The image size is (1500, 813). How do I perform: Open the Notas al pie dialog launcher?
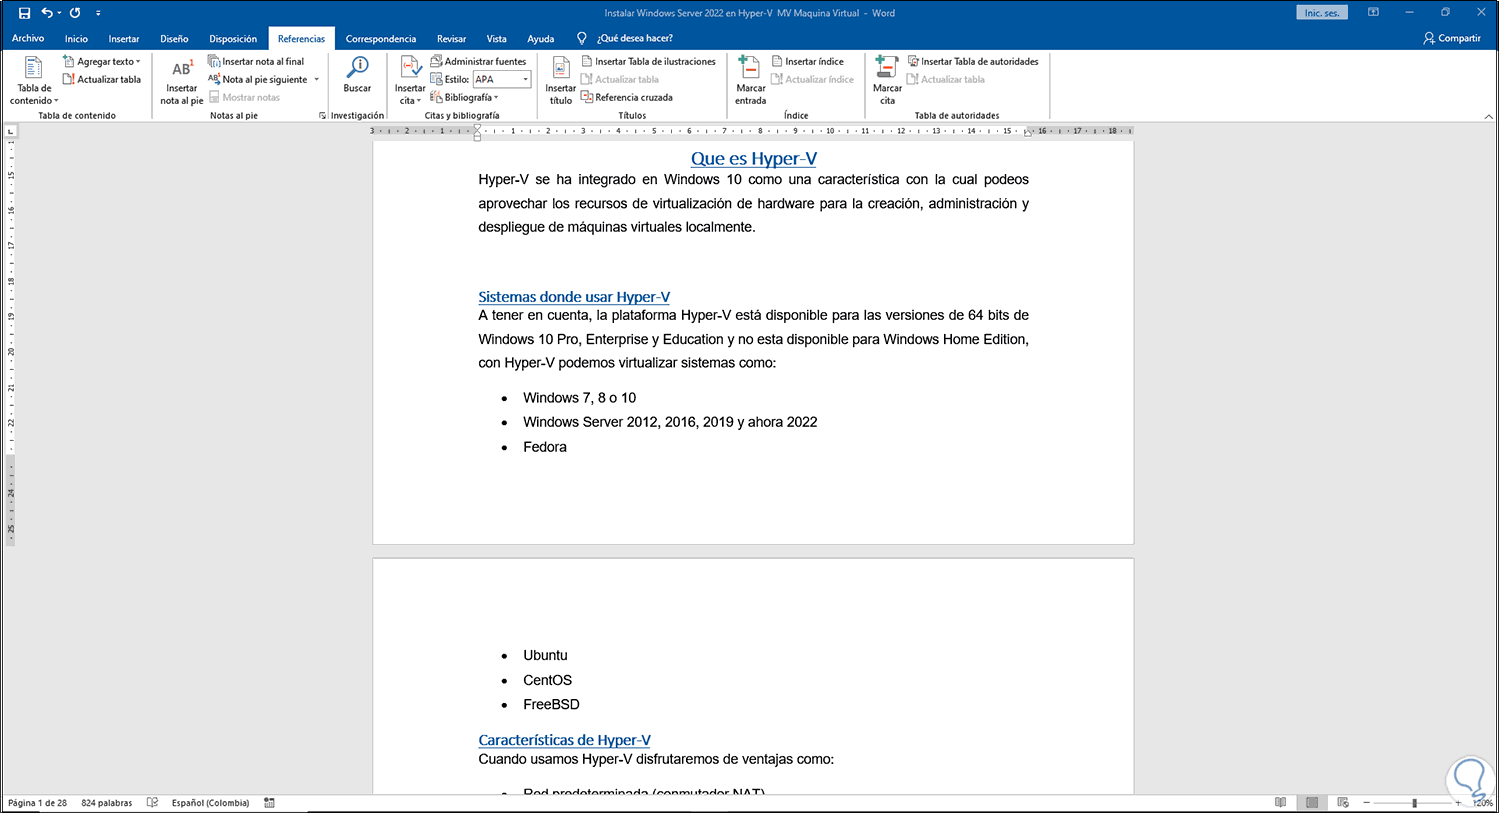point(322,115)
